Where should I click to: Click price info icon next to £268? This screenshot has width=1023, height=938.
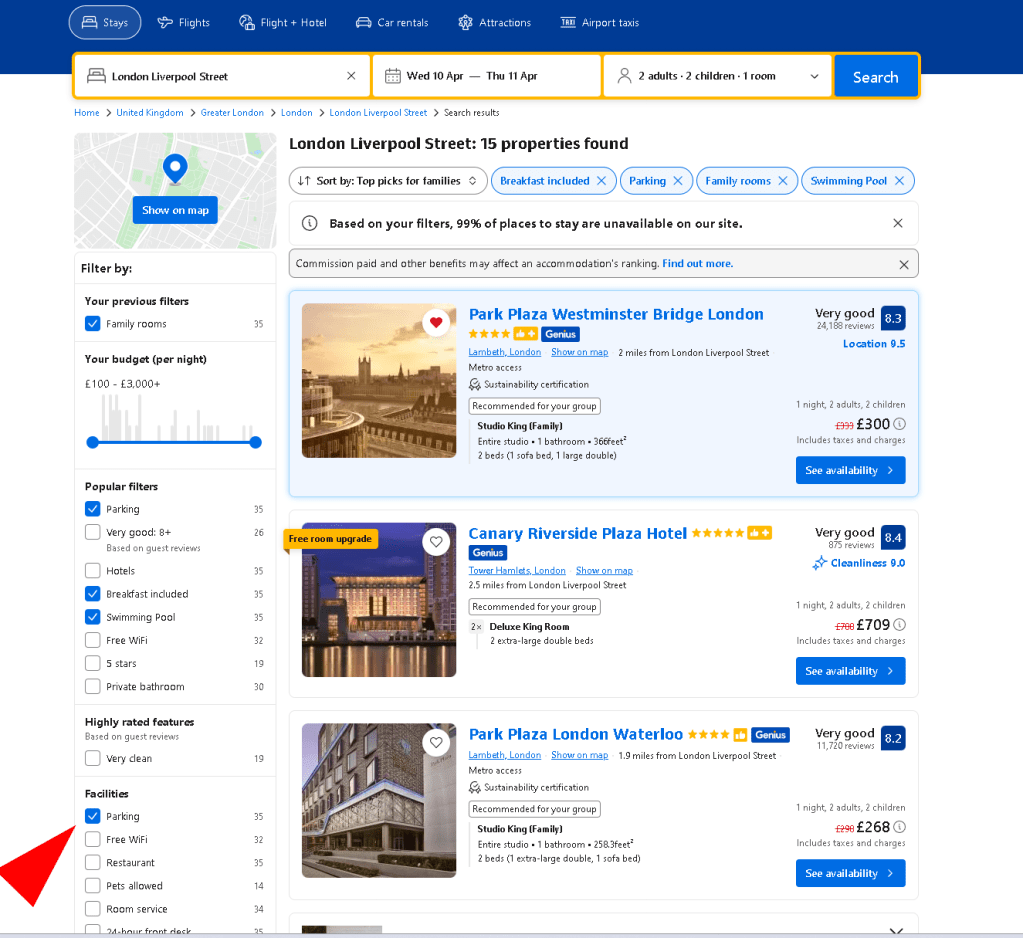pyautogui.click(x=900, y=827)
